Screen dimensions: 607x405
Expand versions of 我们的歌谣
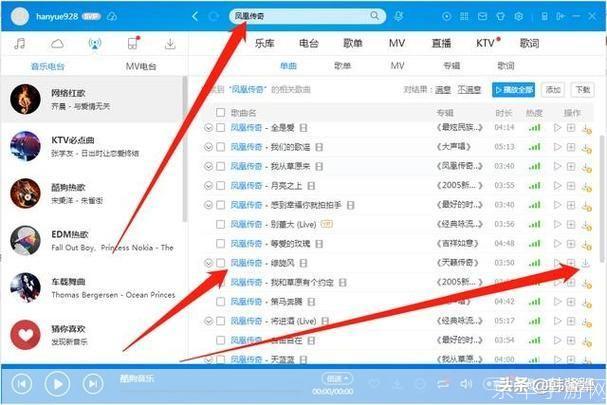point(208,147)
